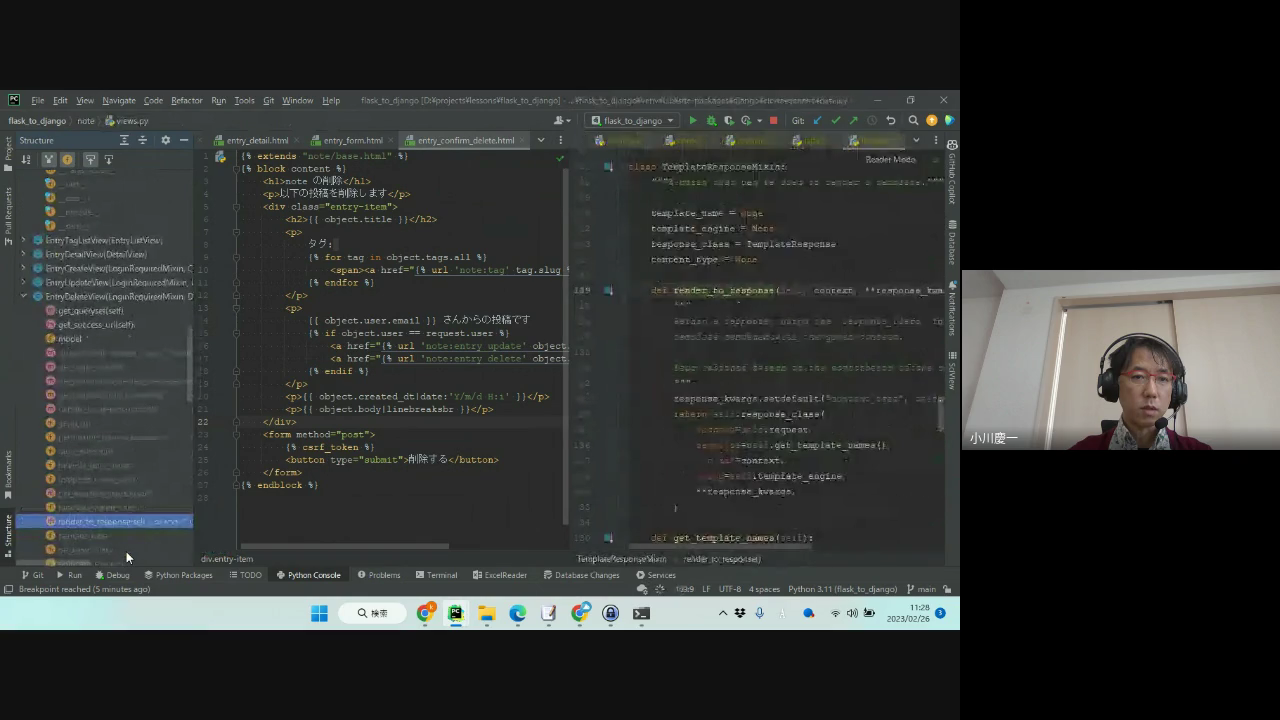Roll back changes with undo arrow

point(890,121)
